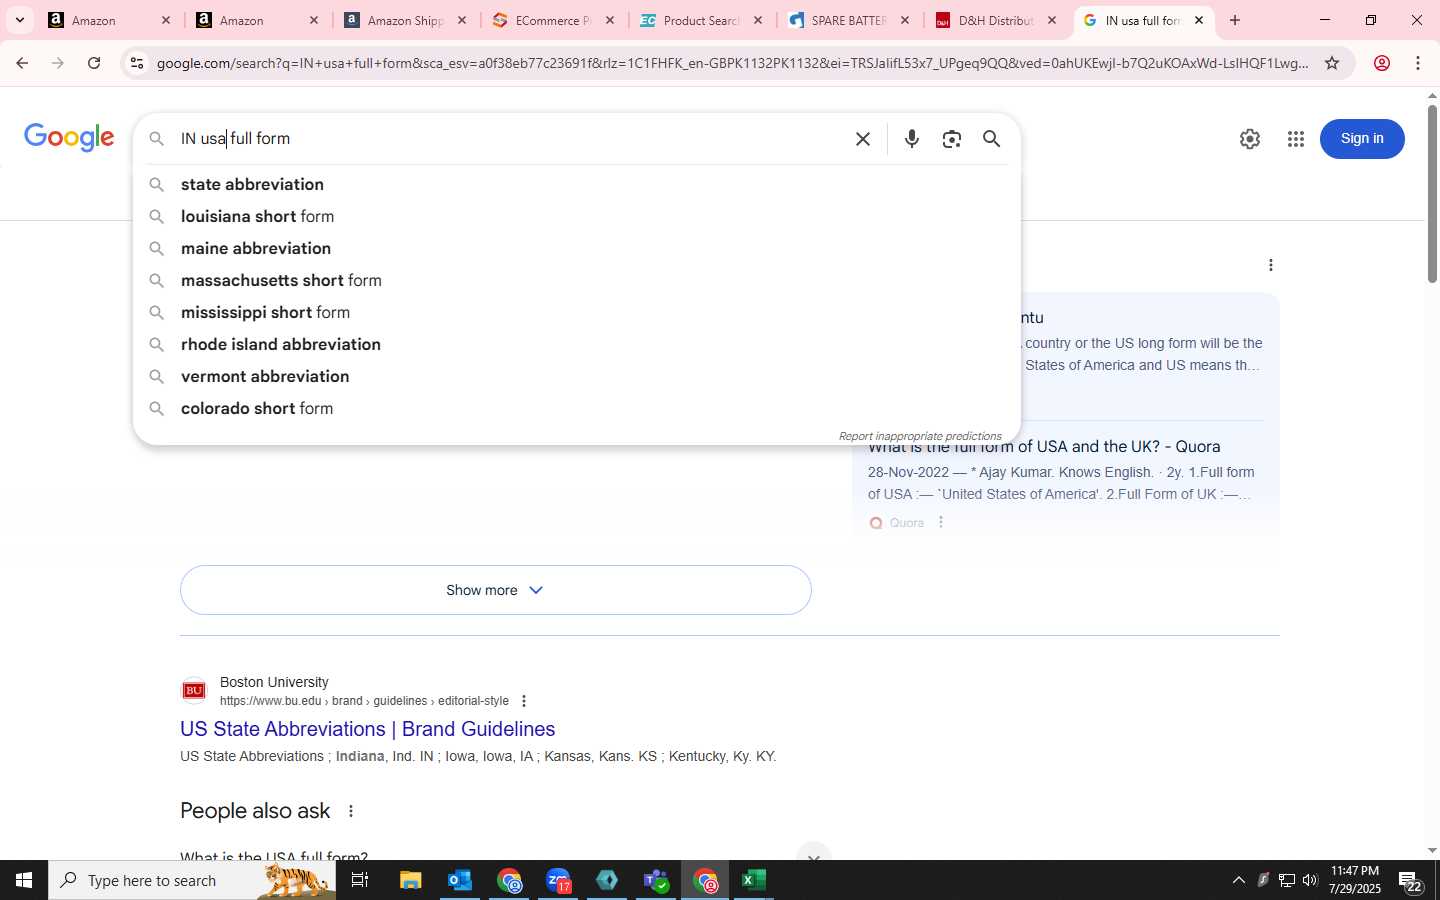Open the three-dot menu beside People also ask

(351, 811)
